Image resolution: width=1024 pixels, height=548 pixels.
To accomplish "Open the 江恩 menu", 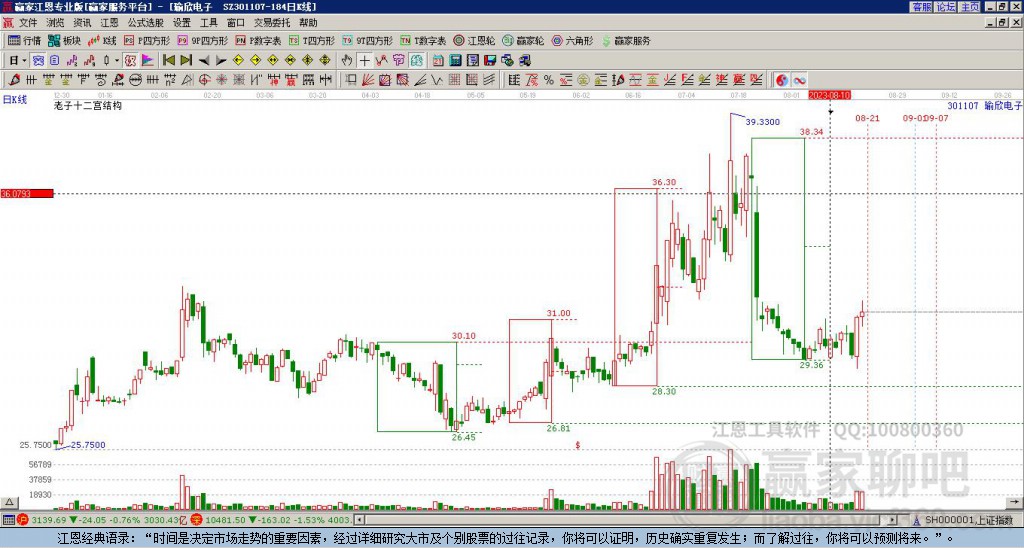I will (109, 23).
